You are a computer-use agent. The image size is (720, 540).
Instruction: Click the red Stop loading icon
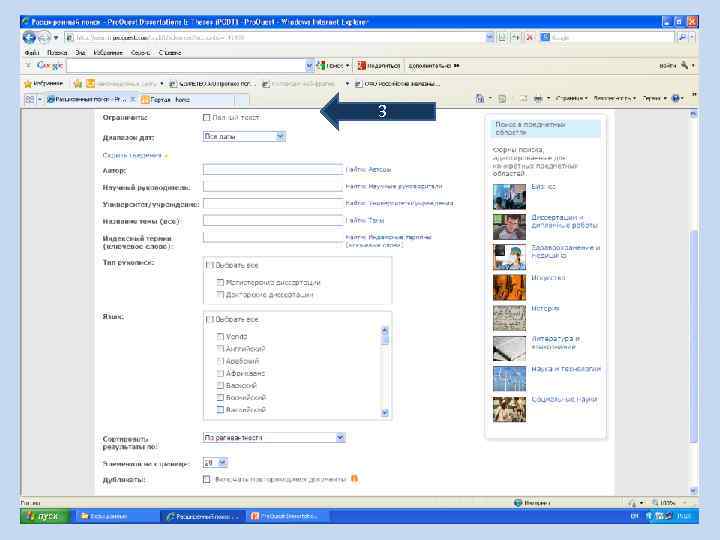pos(529,37)
